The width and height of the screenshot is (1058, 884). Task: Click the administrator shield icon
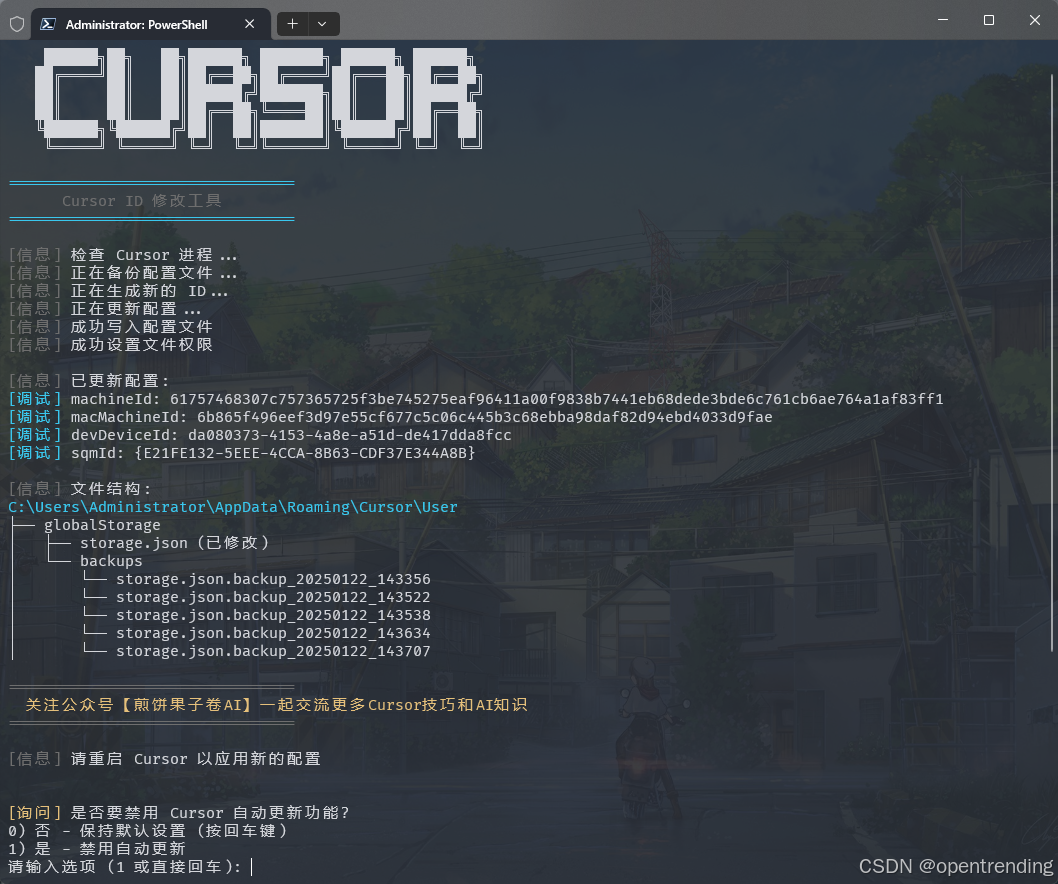coord(17,24)
